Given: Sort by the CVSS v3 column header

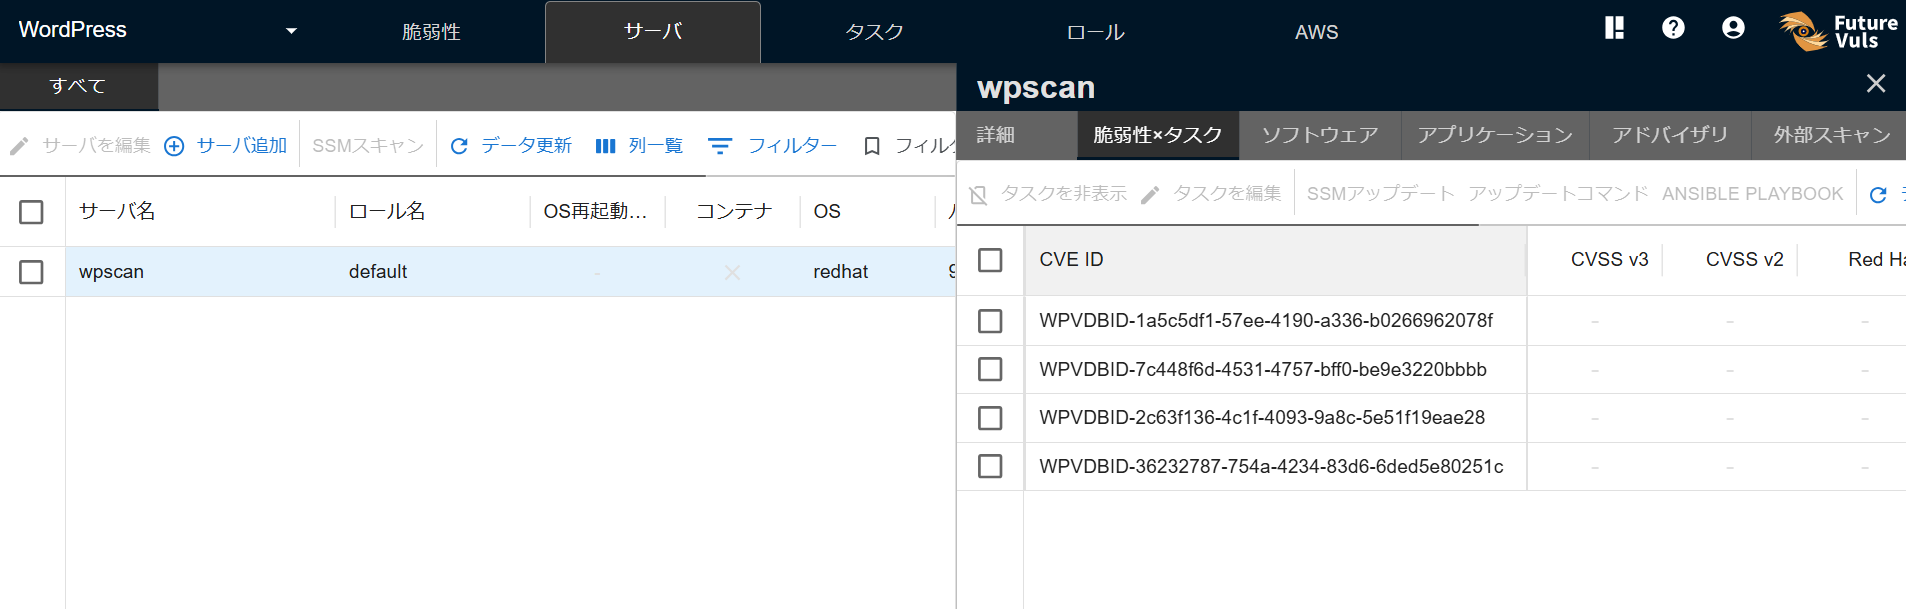Looking at the screenshot, I should pos(1608,260).
